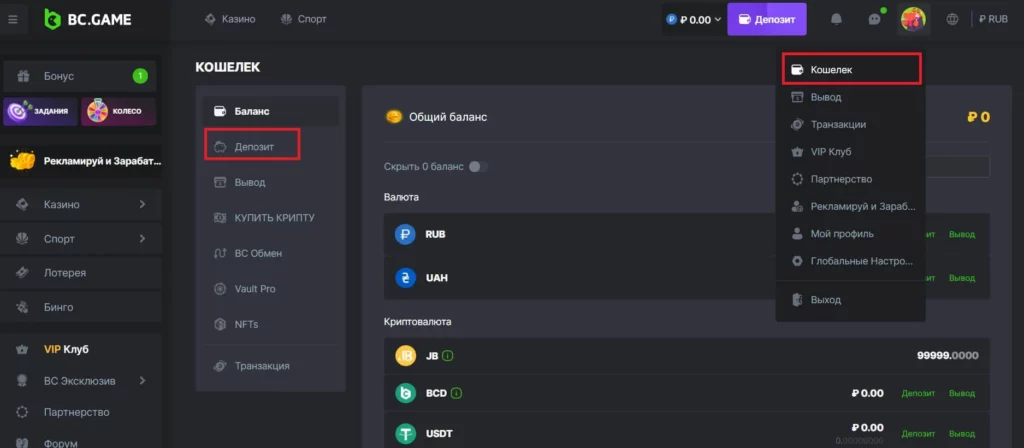Click the user avatar picture

click(913, 19)
